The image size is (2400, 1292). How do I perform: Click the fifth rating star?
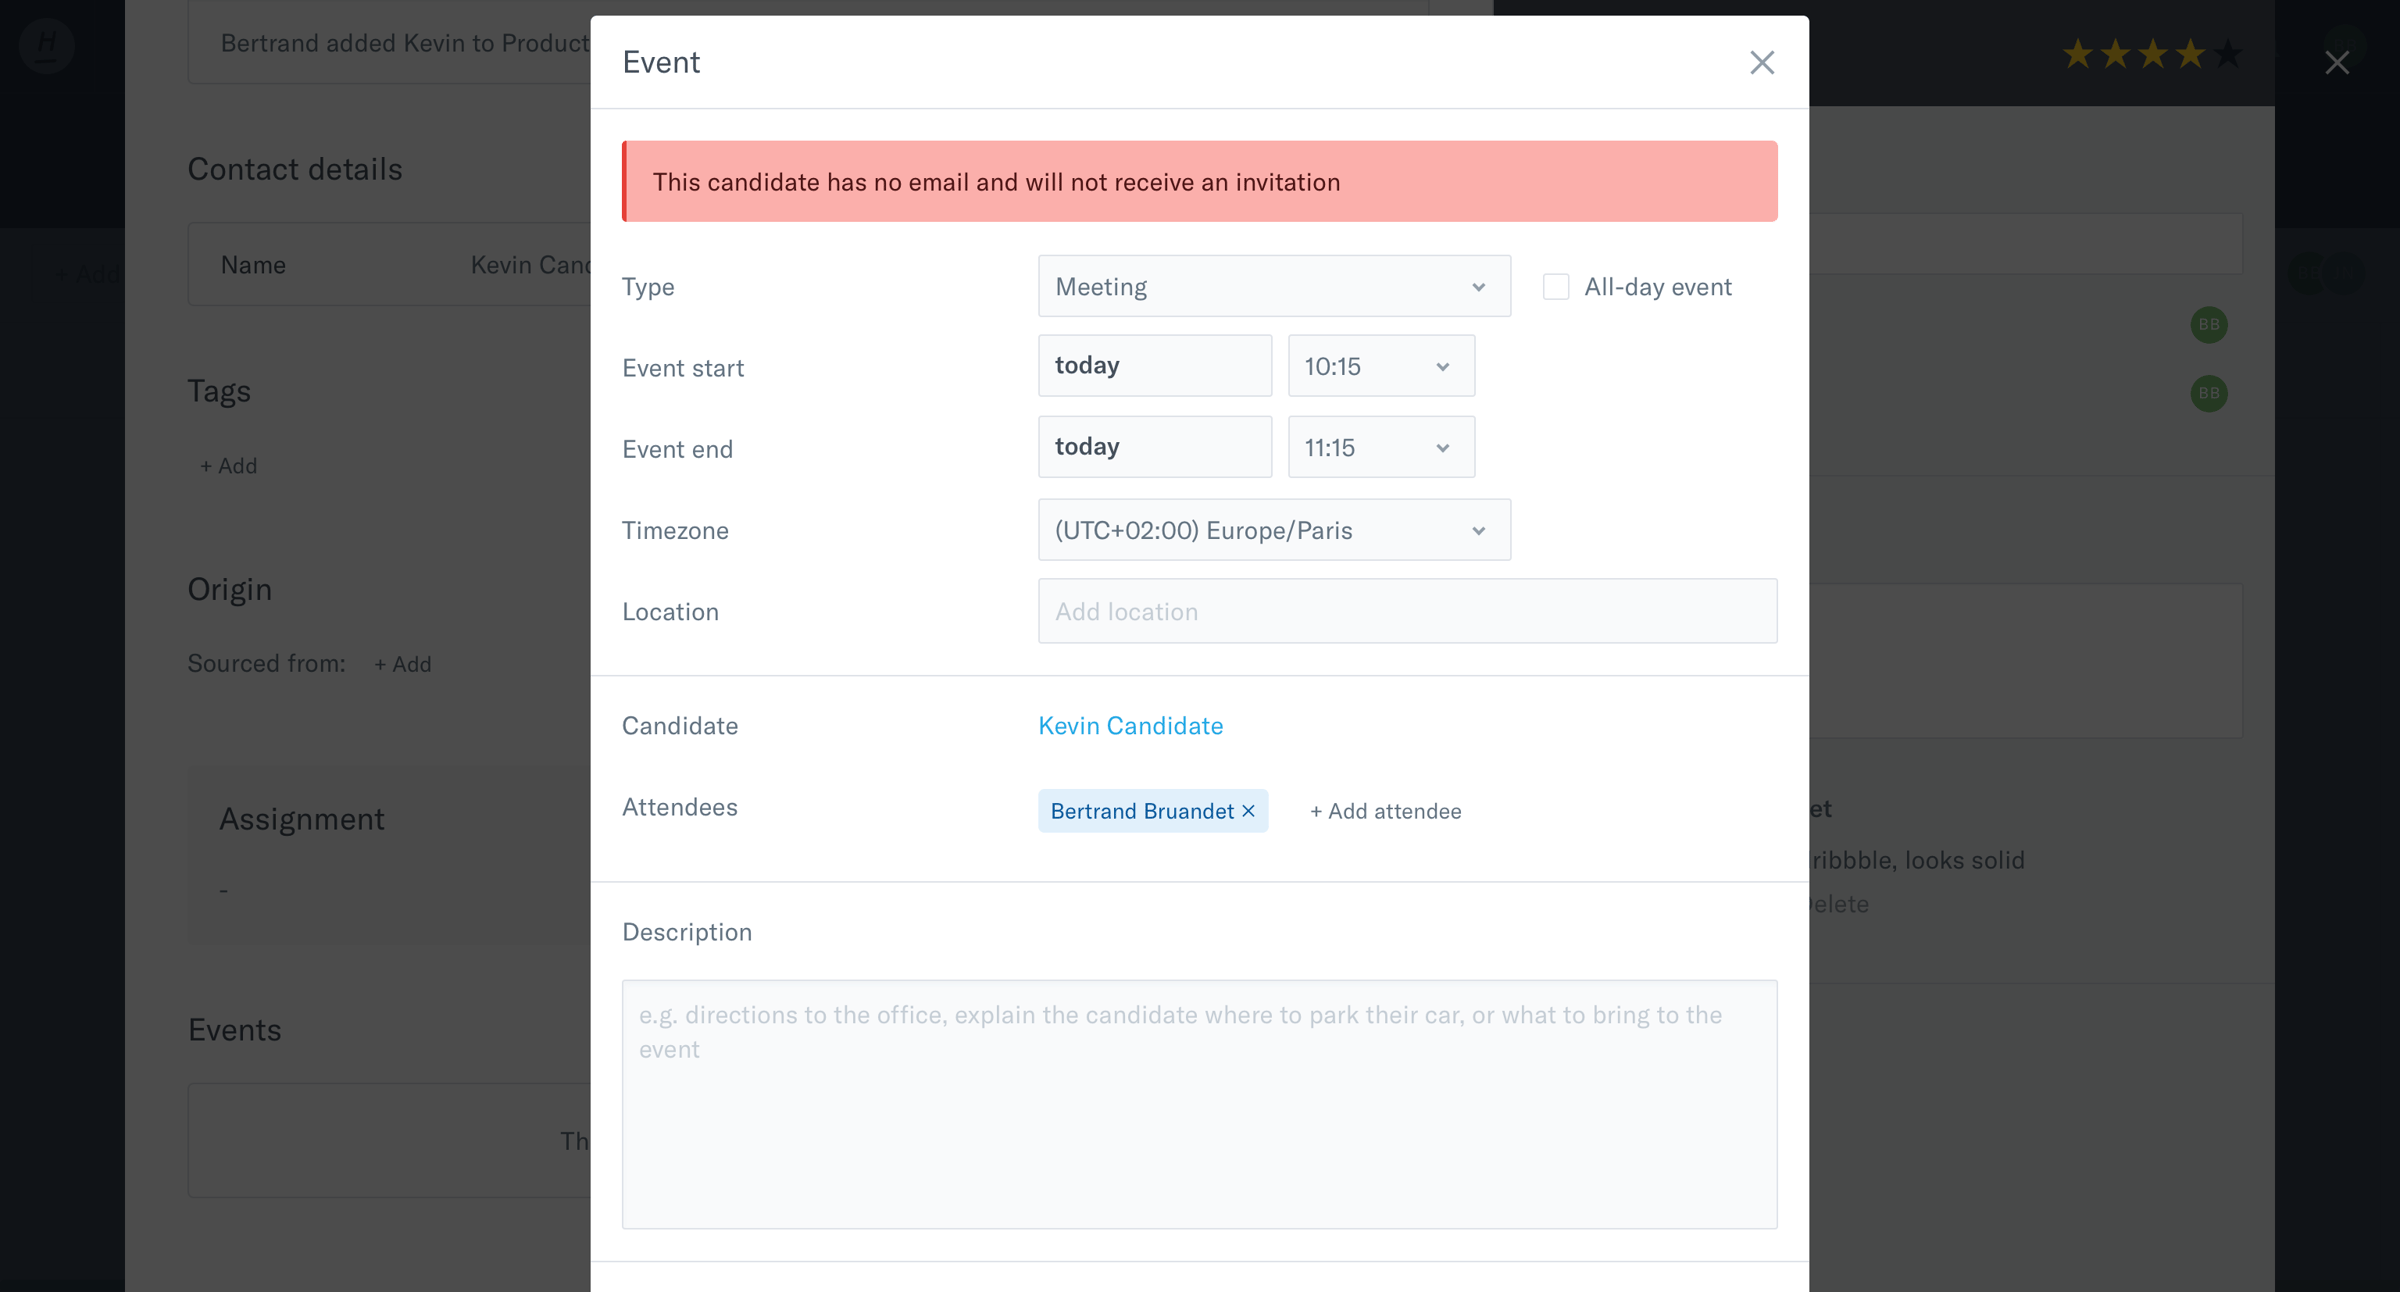point(2228,53)
